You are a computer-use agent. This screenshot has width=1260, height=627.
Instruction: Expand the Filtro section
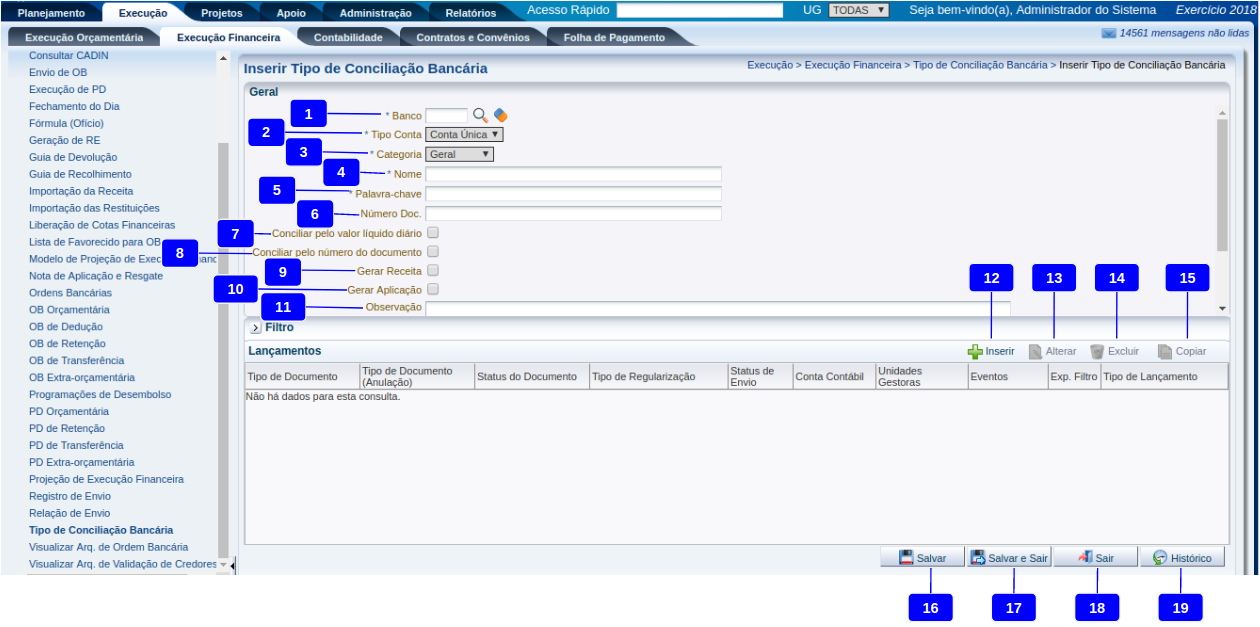tap(255, 327)
